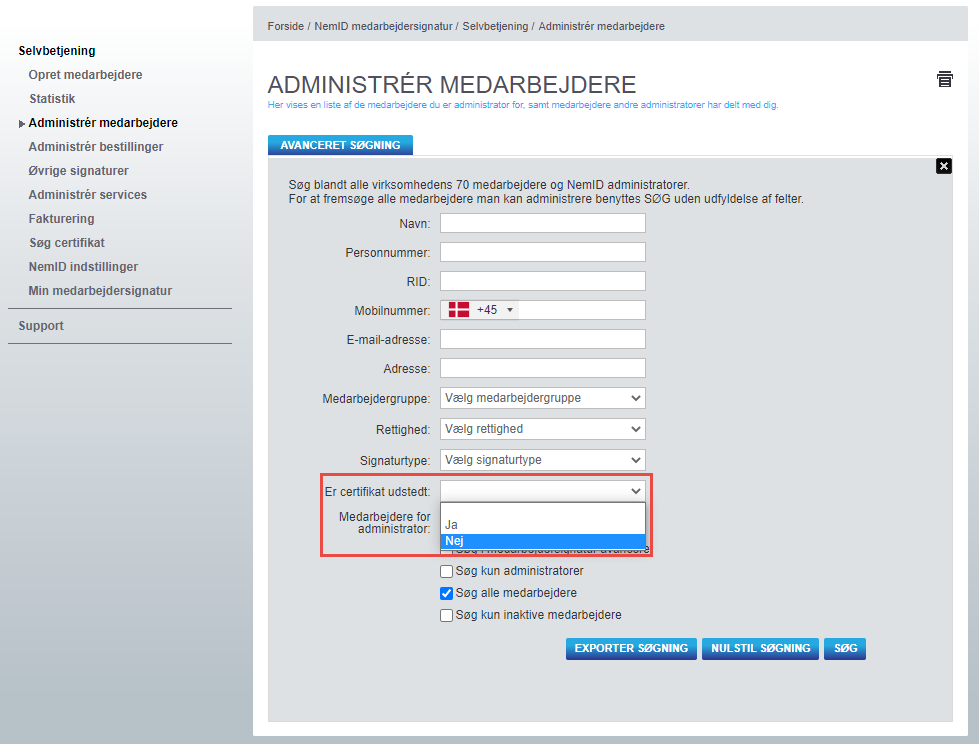Open 'Søg certifikat' in the sidebar
Screen dimensions: 979x744
coord(67,243)
